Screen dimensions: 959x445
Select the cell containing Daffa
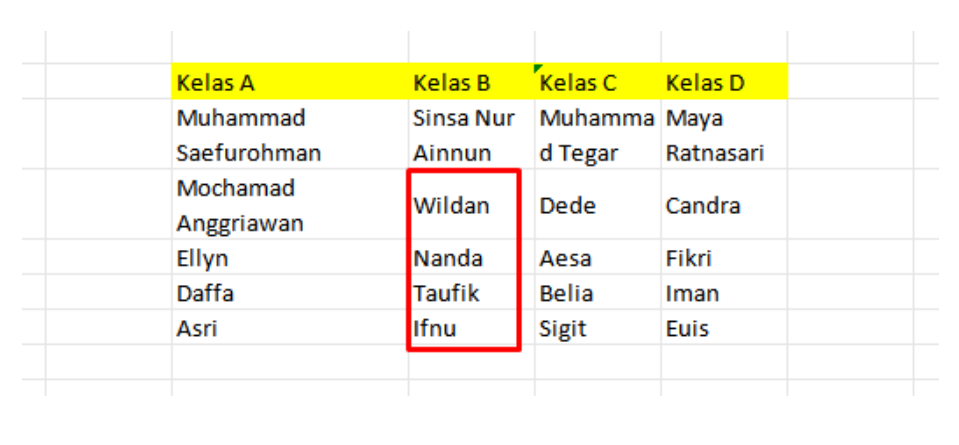click(289, 294)
